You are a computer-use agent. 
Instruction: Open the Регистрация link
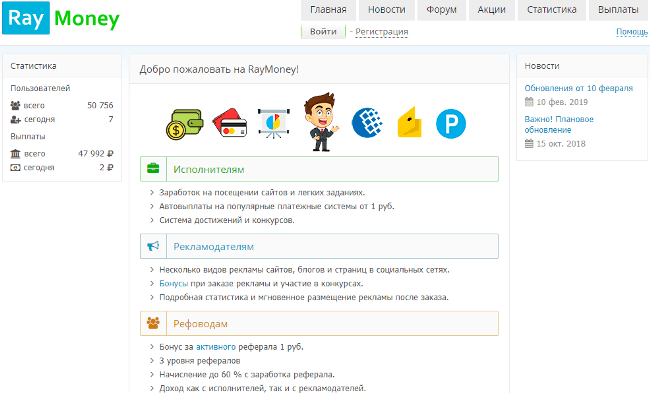(382, 32)
